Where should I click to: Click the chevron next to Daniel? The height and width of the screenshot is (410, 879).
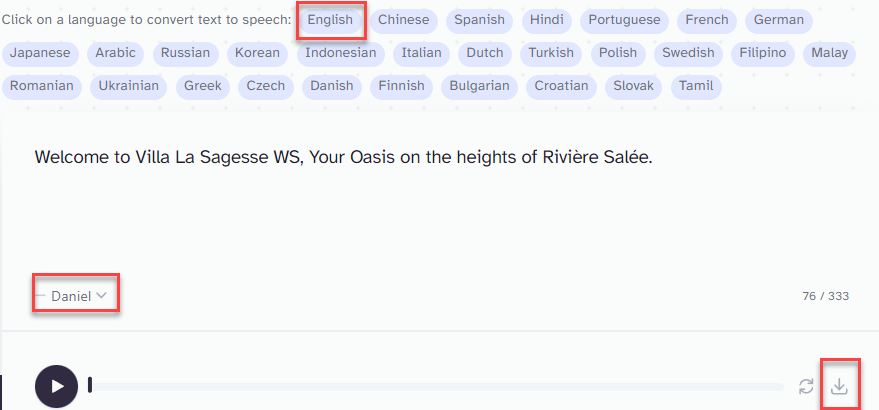(101, 296)
